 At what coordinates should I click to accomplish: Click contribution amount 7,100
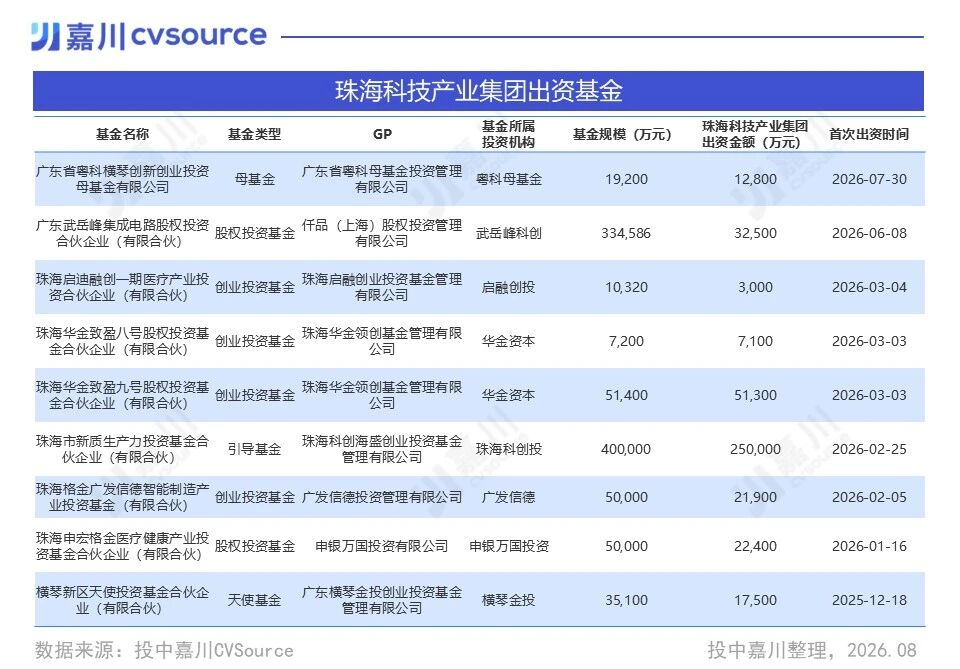[x=756, y=341]
